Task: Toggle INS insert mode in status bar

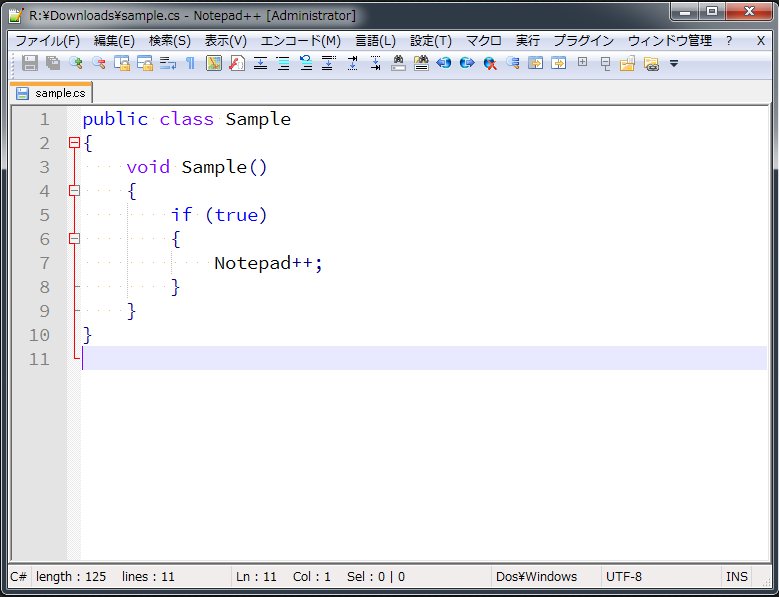Action: (x=736, y=577)
